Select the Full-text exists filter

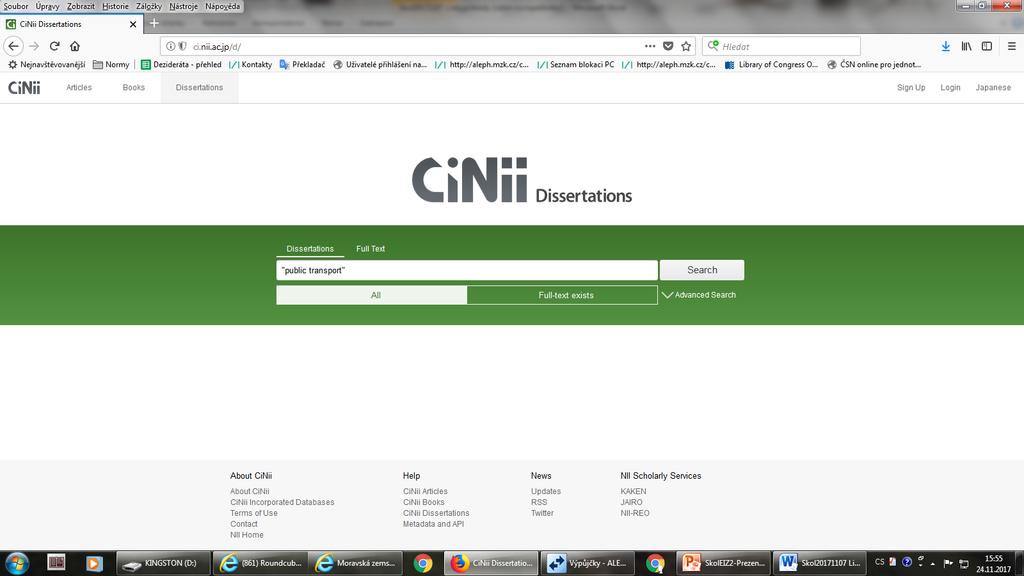point(562,295)
